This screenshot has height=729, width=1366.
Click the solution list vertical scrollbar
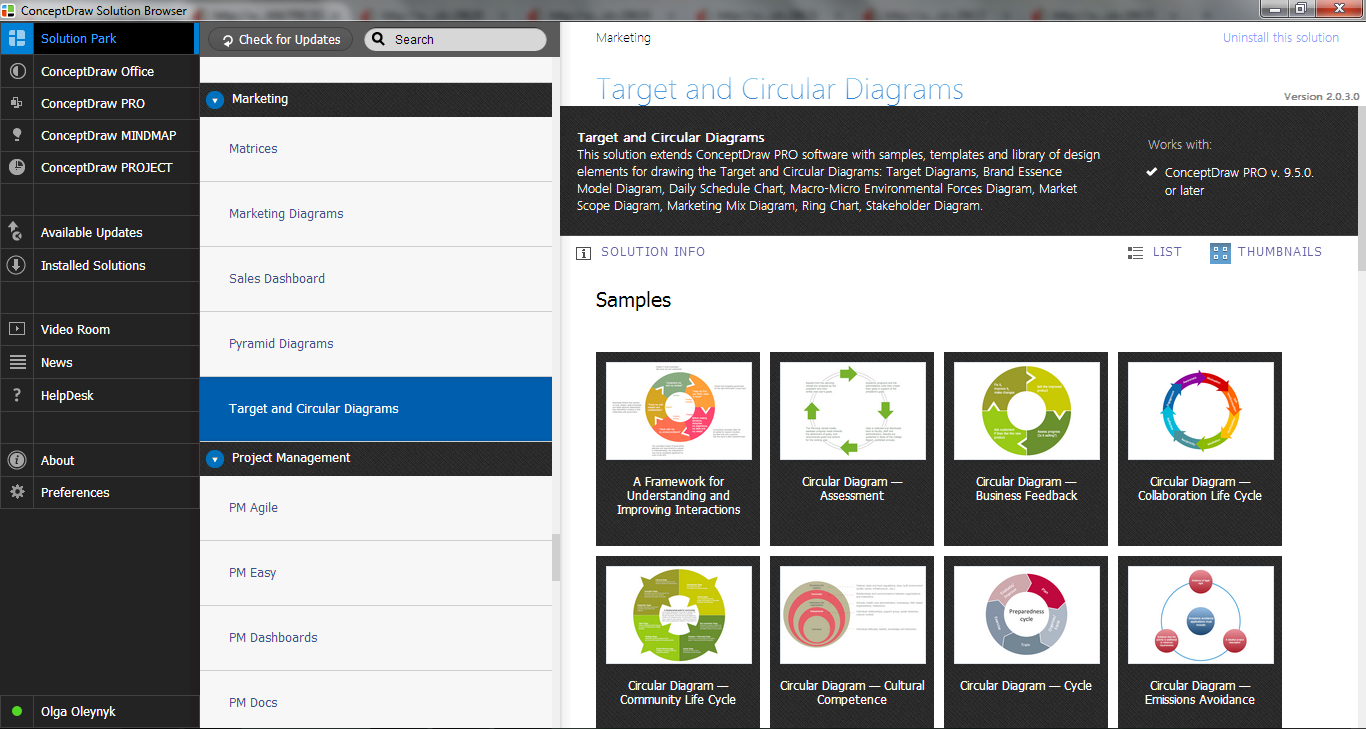tap(556, 557)
